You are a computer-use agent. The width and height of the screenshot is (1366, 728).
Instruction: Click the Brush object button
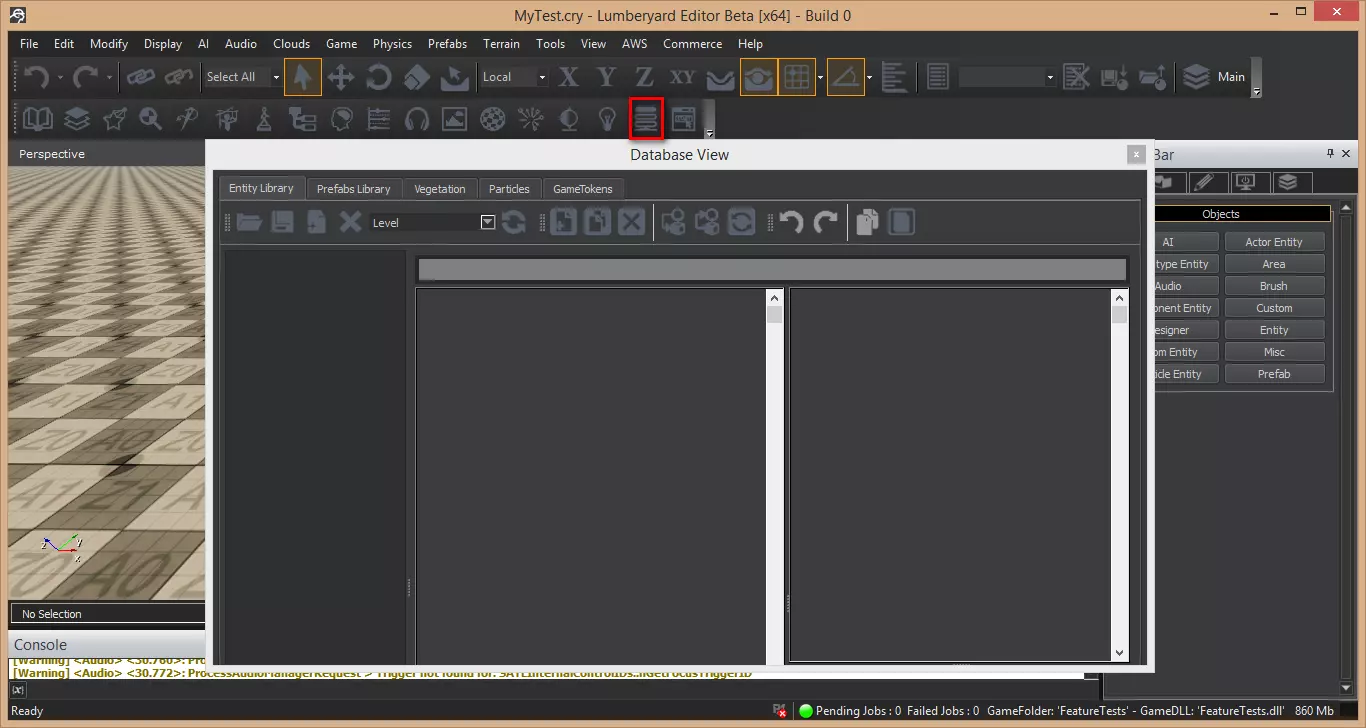1274,286
